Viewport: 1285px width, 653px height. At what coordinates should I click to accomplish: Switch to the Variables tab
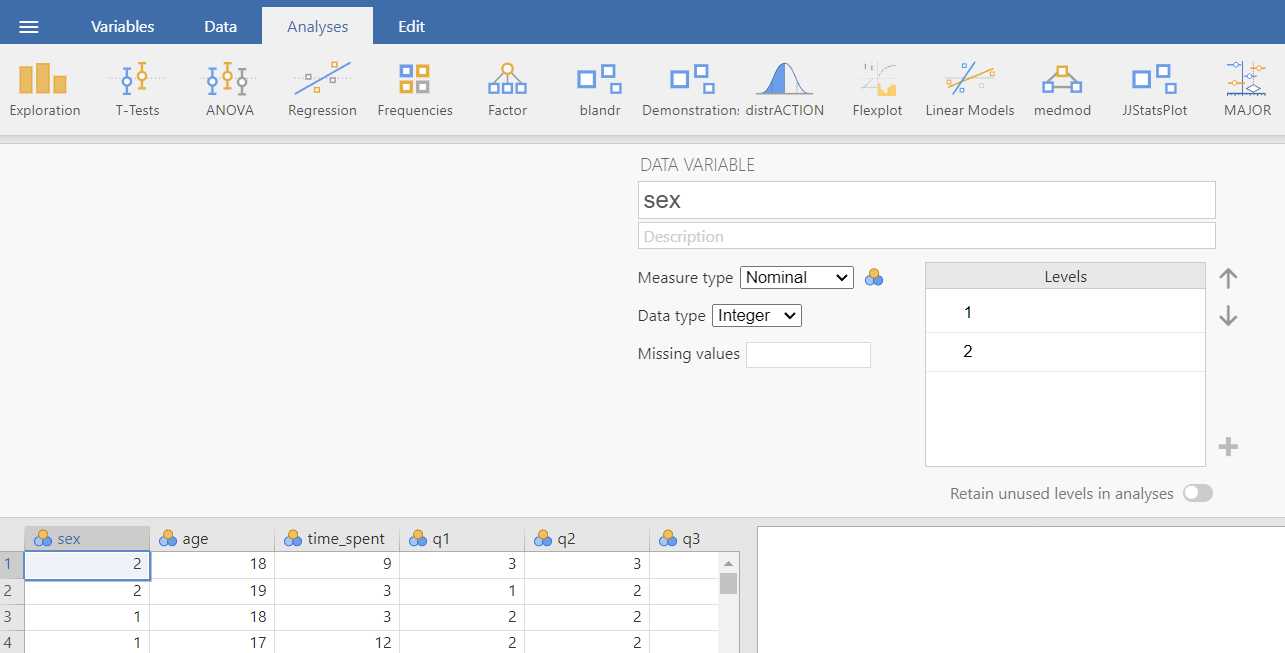122,27
